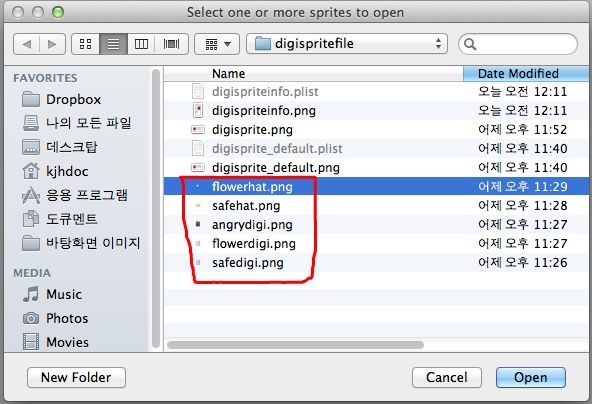The width and height of the screenshot is (592, 404).
Task: Switch to Cover Flow view
Action: pyautogui.click(x=171, y=44)
